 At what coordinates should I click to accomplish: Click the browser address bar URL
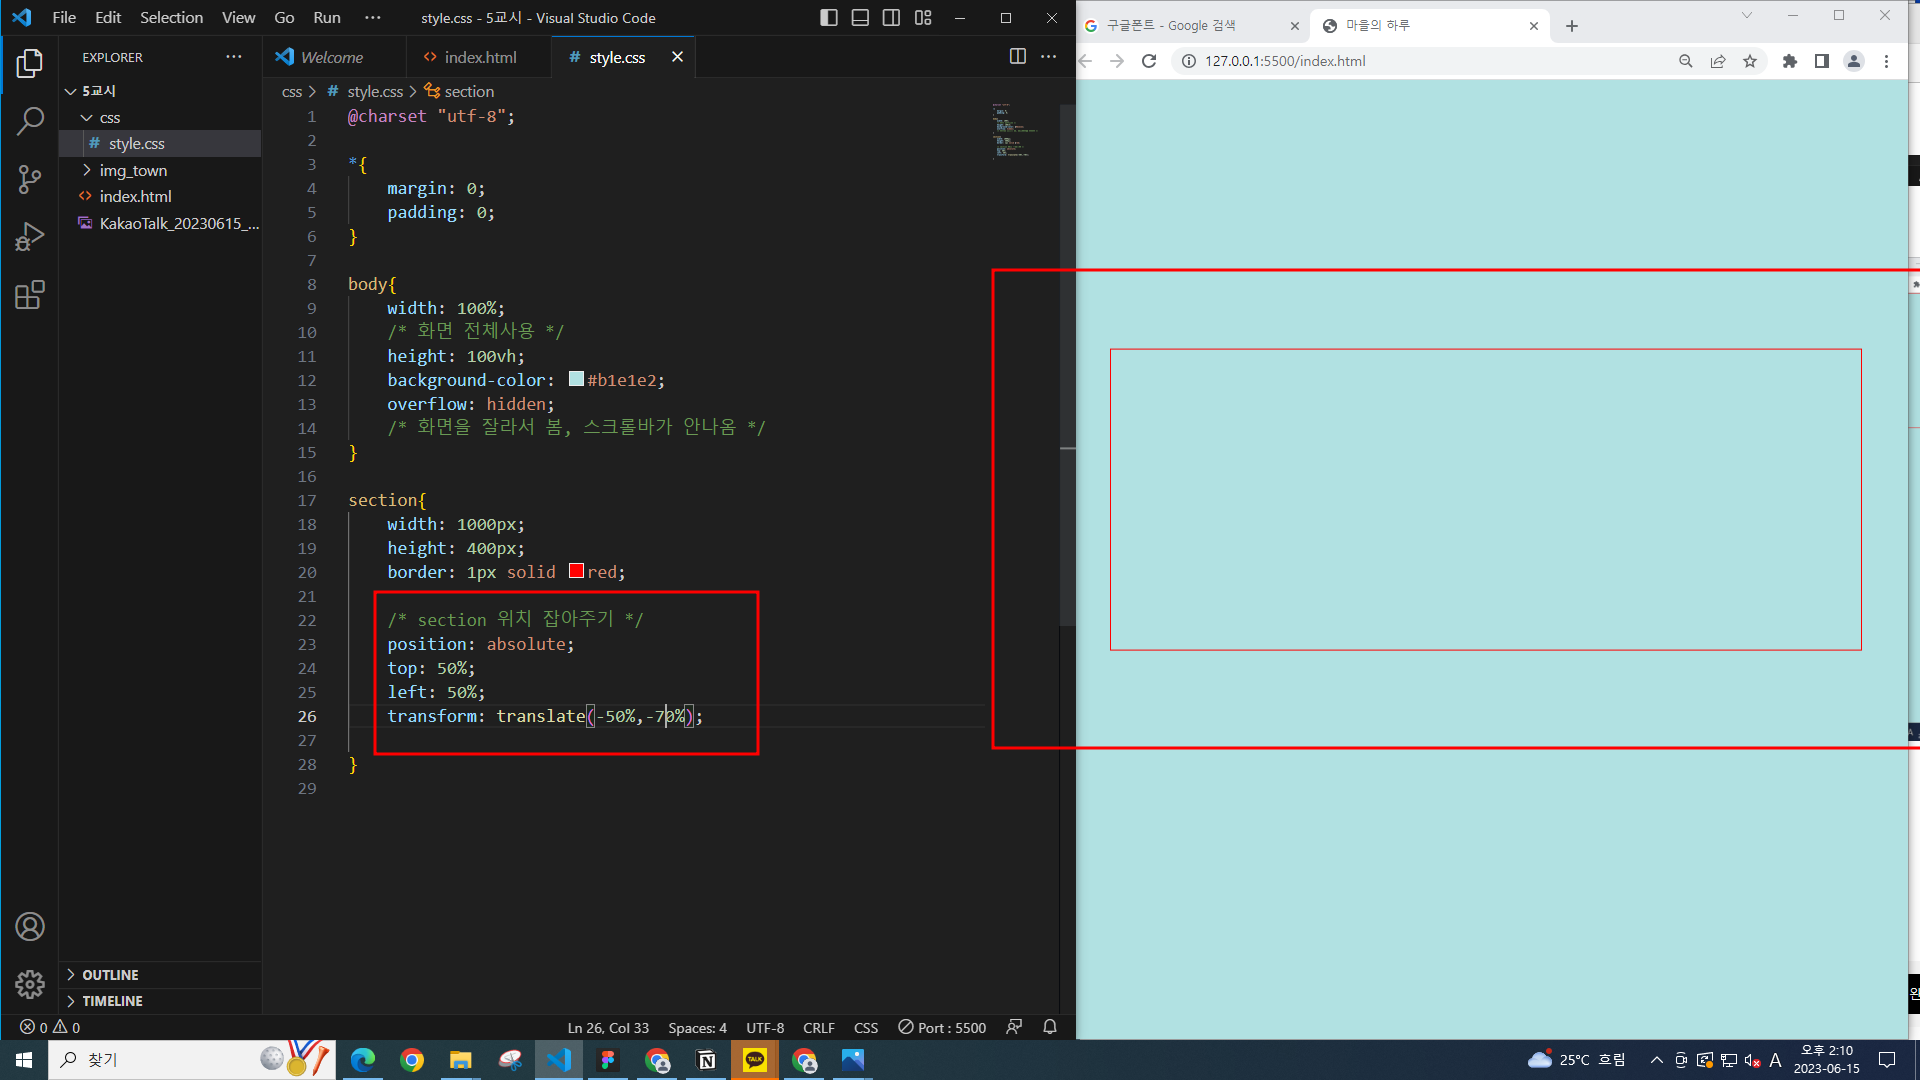1285,61
